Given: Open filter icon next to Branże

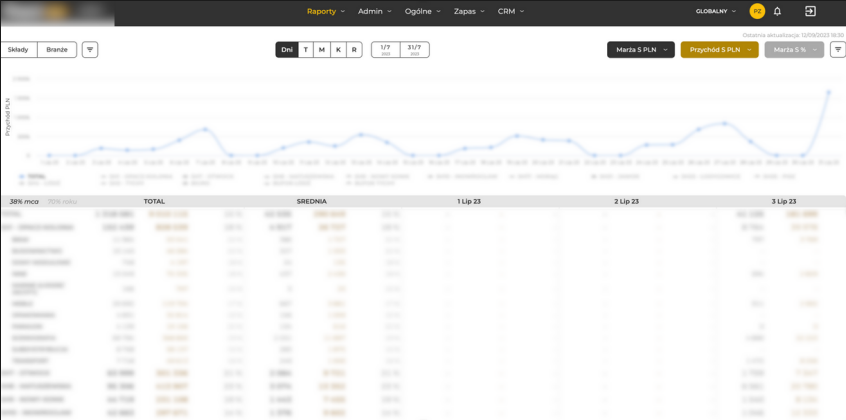Looking at the screenshot, I should coord(90,49).
